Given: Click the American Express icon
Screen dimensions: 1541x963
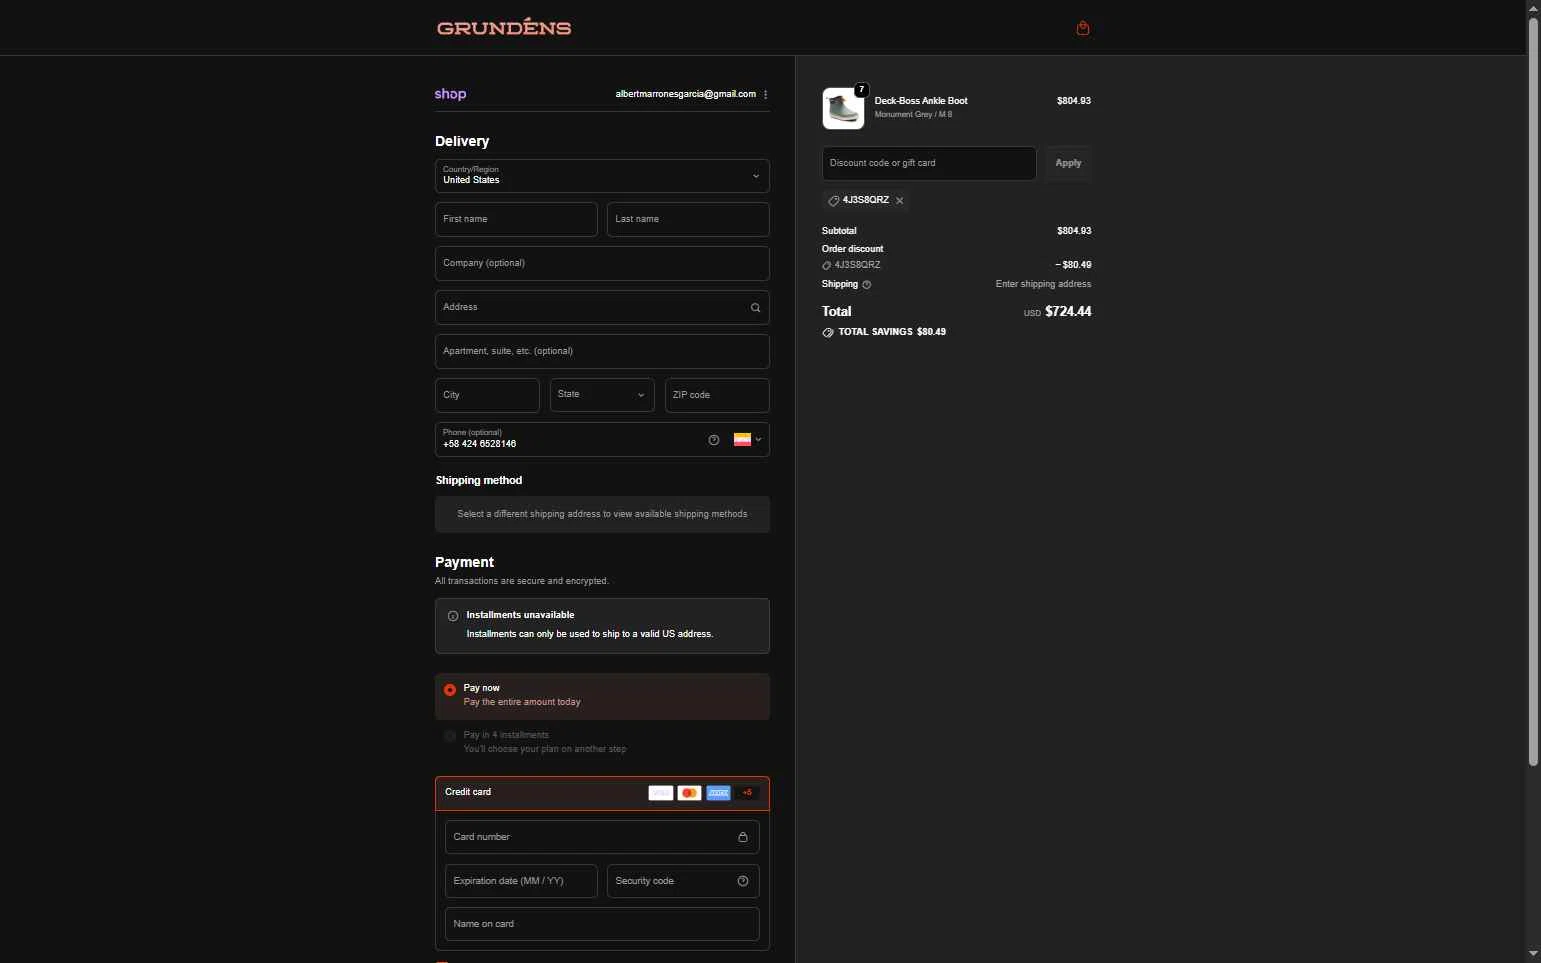Looking at the screenshot, I should point(718,793).
